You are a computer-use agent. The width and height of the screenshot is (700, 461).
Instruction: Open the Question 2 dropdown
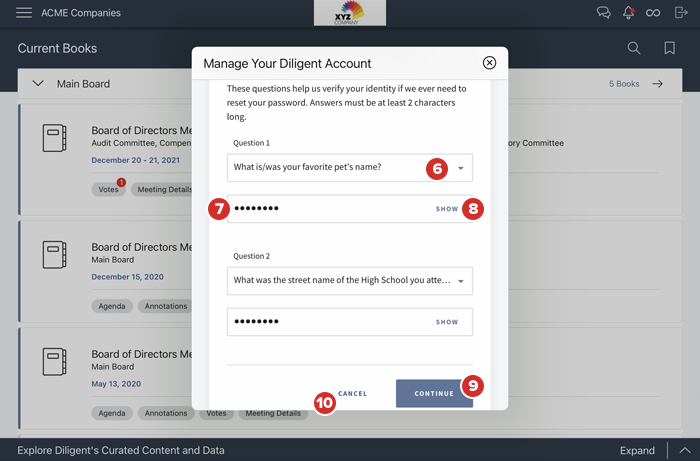click(460, 281)
